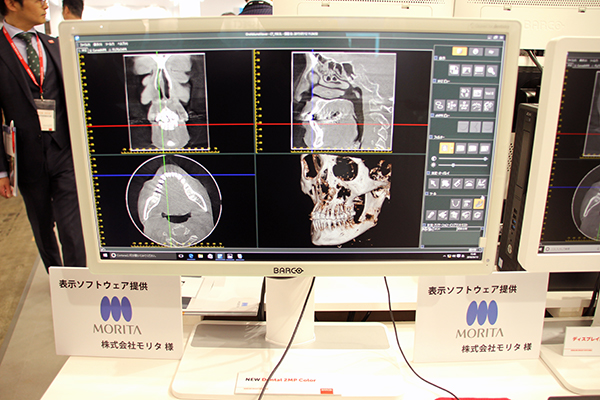Click the upper slider track in the side panel
The image size is (600, 400).
tap(461, 157)
